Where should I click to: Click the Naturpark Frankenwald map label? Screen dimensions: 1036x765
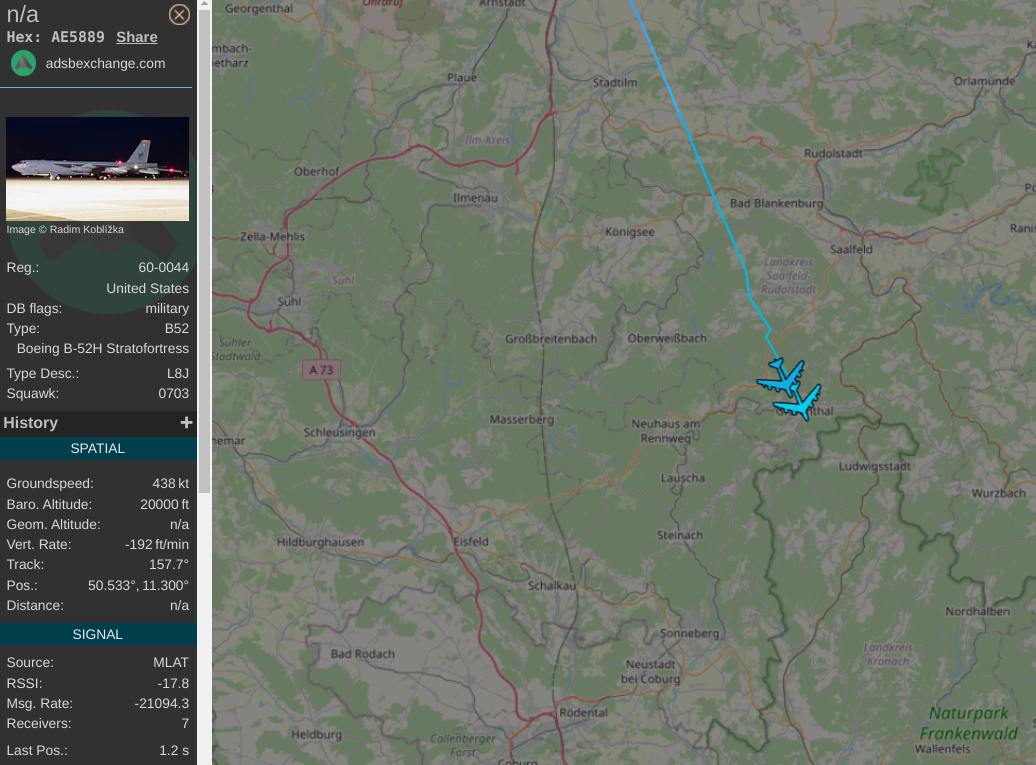(969, 723)
